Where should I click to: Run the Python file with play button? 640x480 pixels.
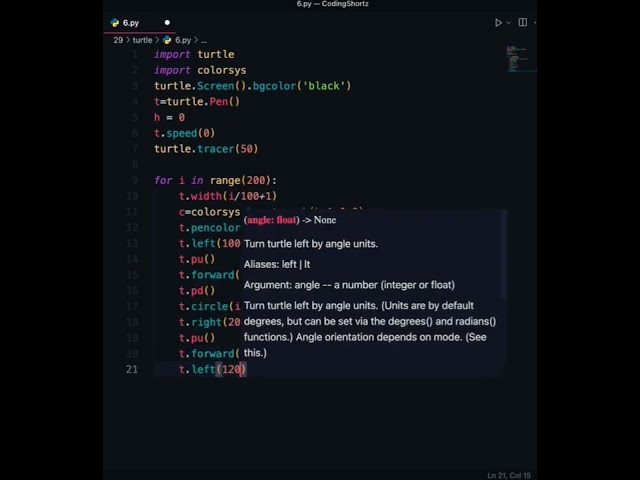[498, 22]
